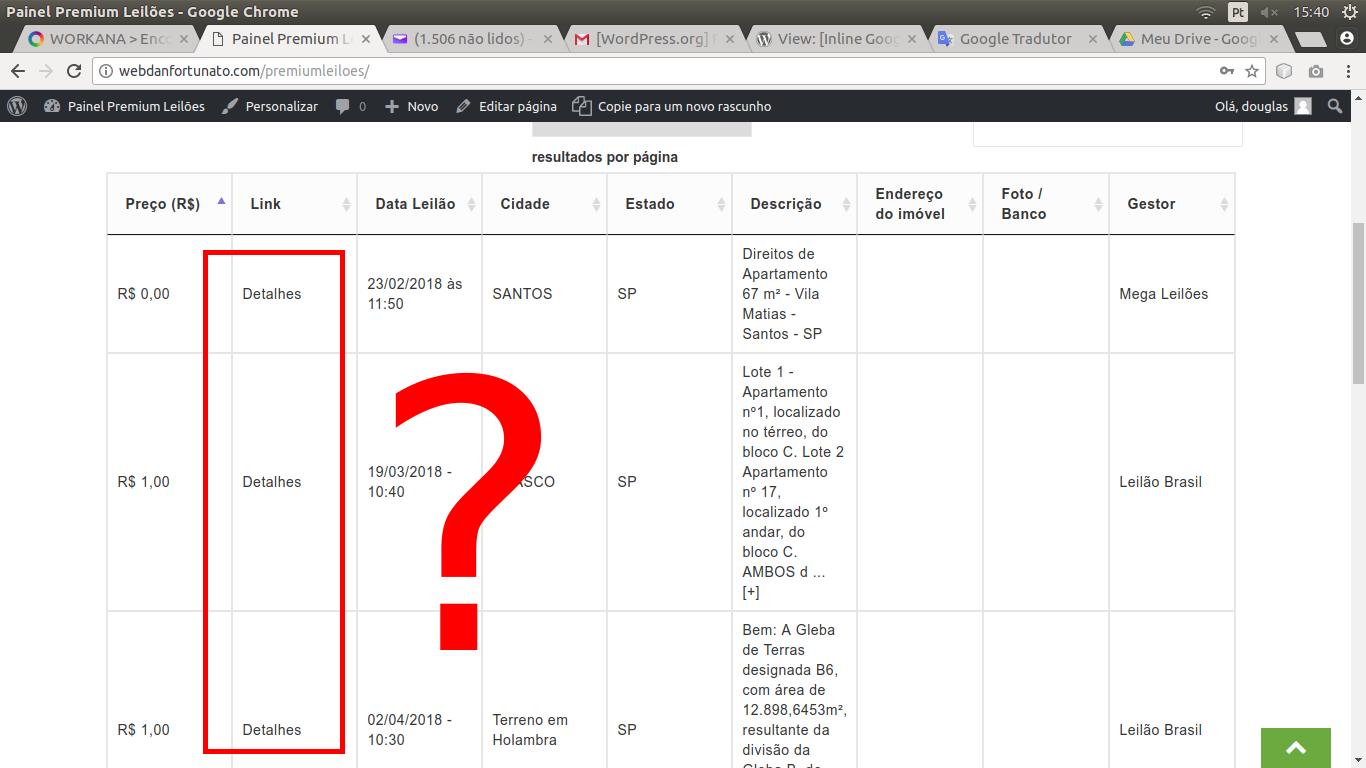This screenshot has width=1366, height=768.
Task: Select the Terreno em Holambra cell
Action: click(545, 690)
